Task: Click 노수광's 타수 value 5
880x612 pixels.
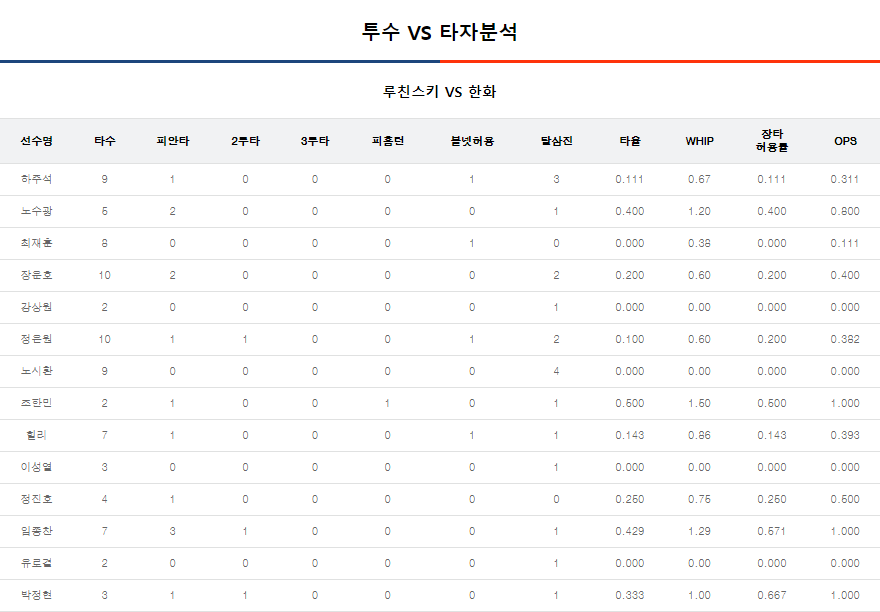Action: pyautogui.click(x=104, y=211)
